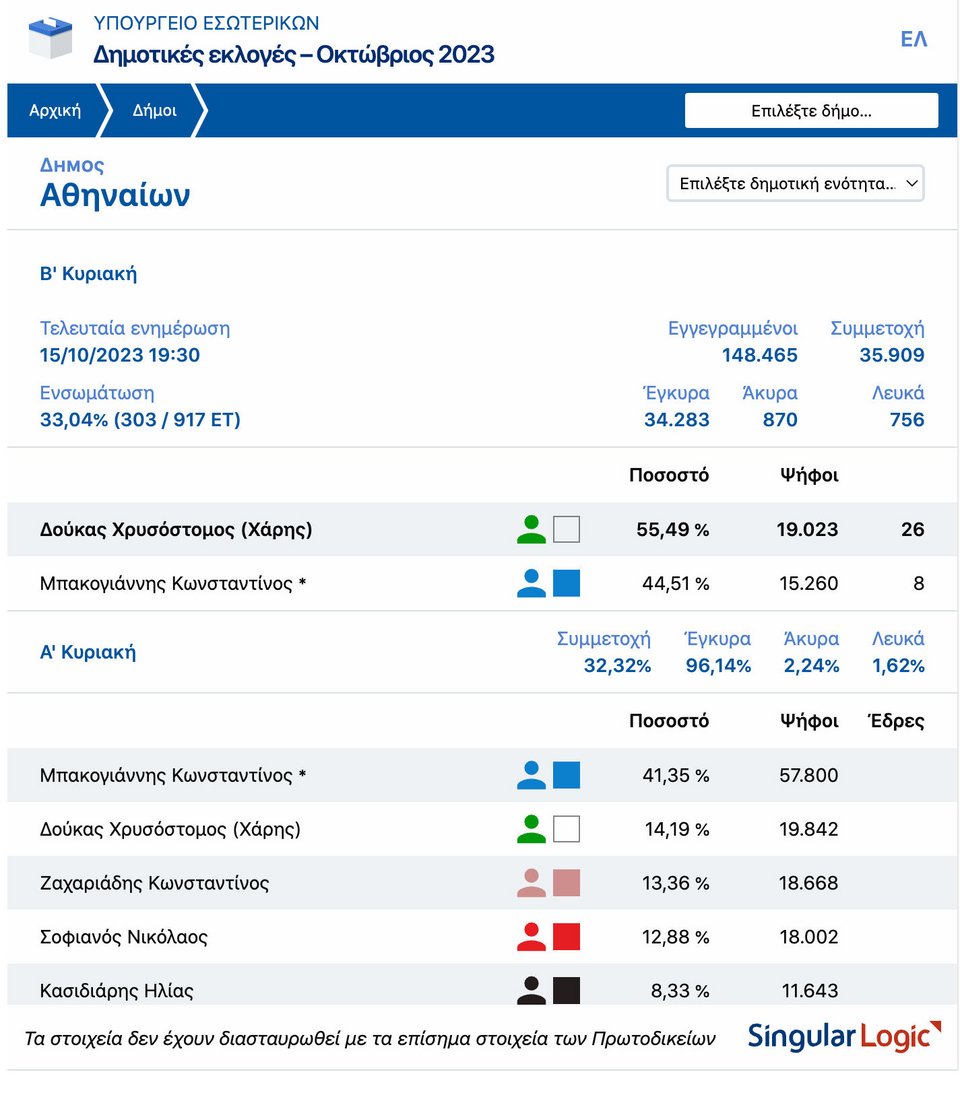Image resolution: width=960 pixels, height=1101 pixels.
Task: Select the white party square for Δούκας in Β' Κυριακή
Action: coord(567,529)
